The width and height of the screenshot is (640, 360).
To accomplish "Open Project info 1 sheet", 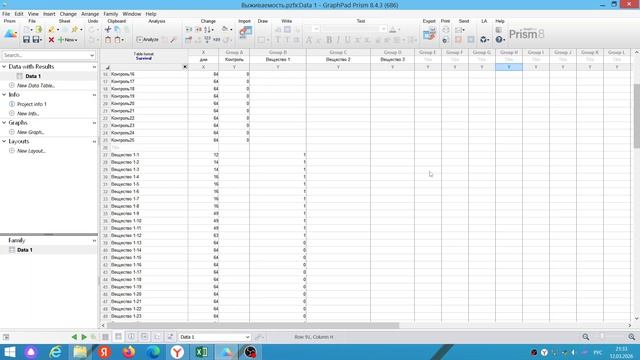I will (x=32, y=104).
